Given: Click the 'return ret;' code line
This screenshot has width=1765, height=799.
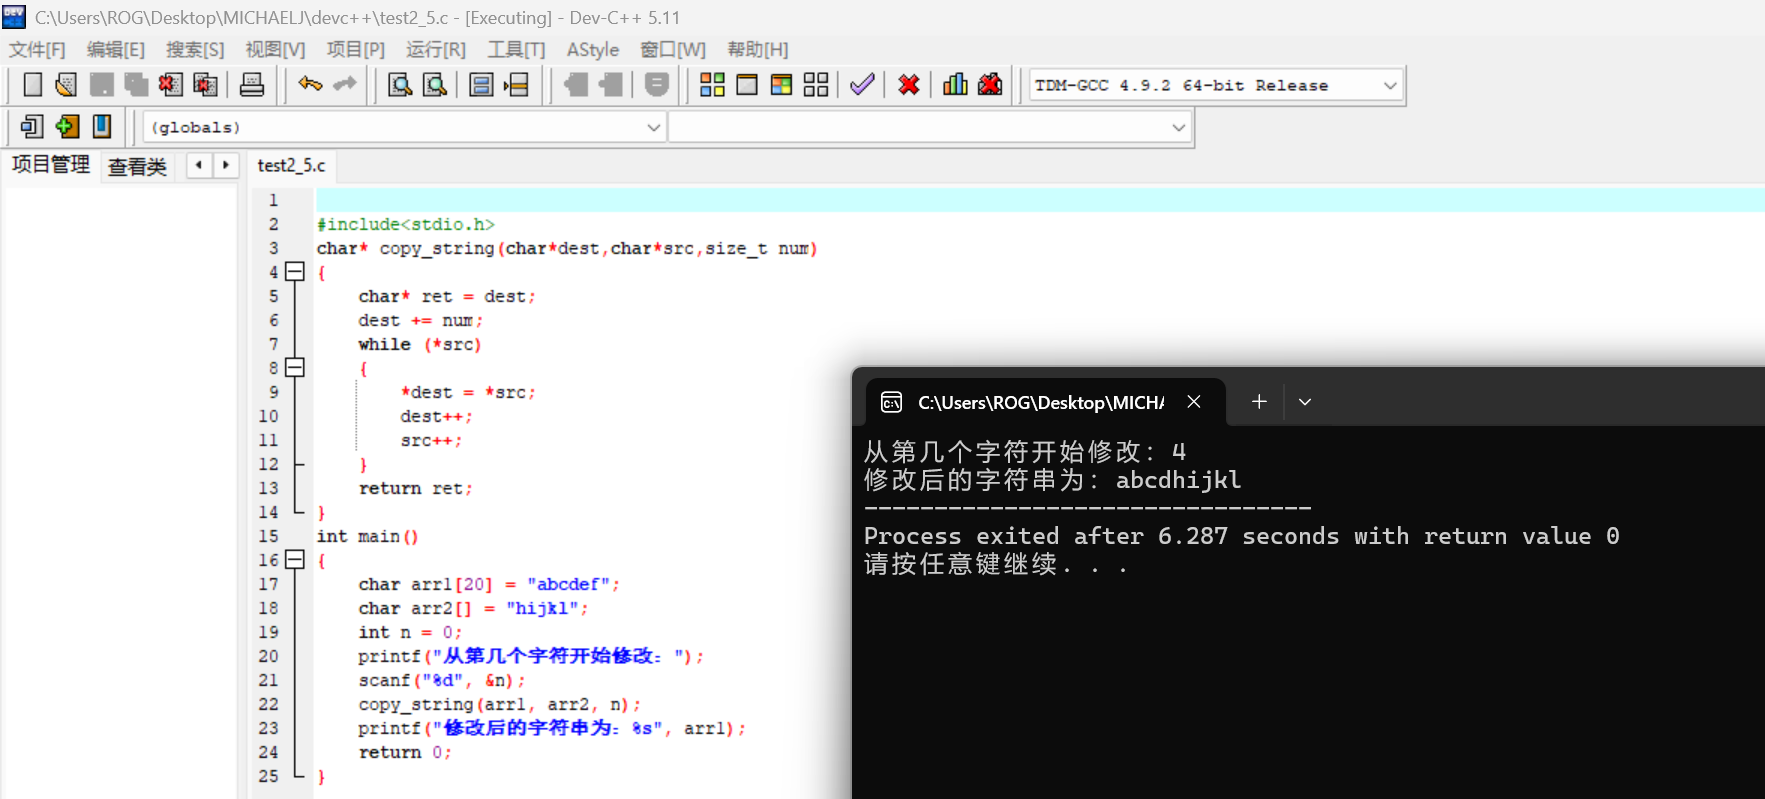Looking at the screenshot, I should coord(415,488).
